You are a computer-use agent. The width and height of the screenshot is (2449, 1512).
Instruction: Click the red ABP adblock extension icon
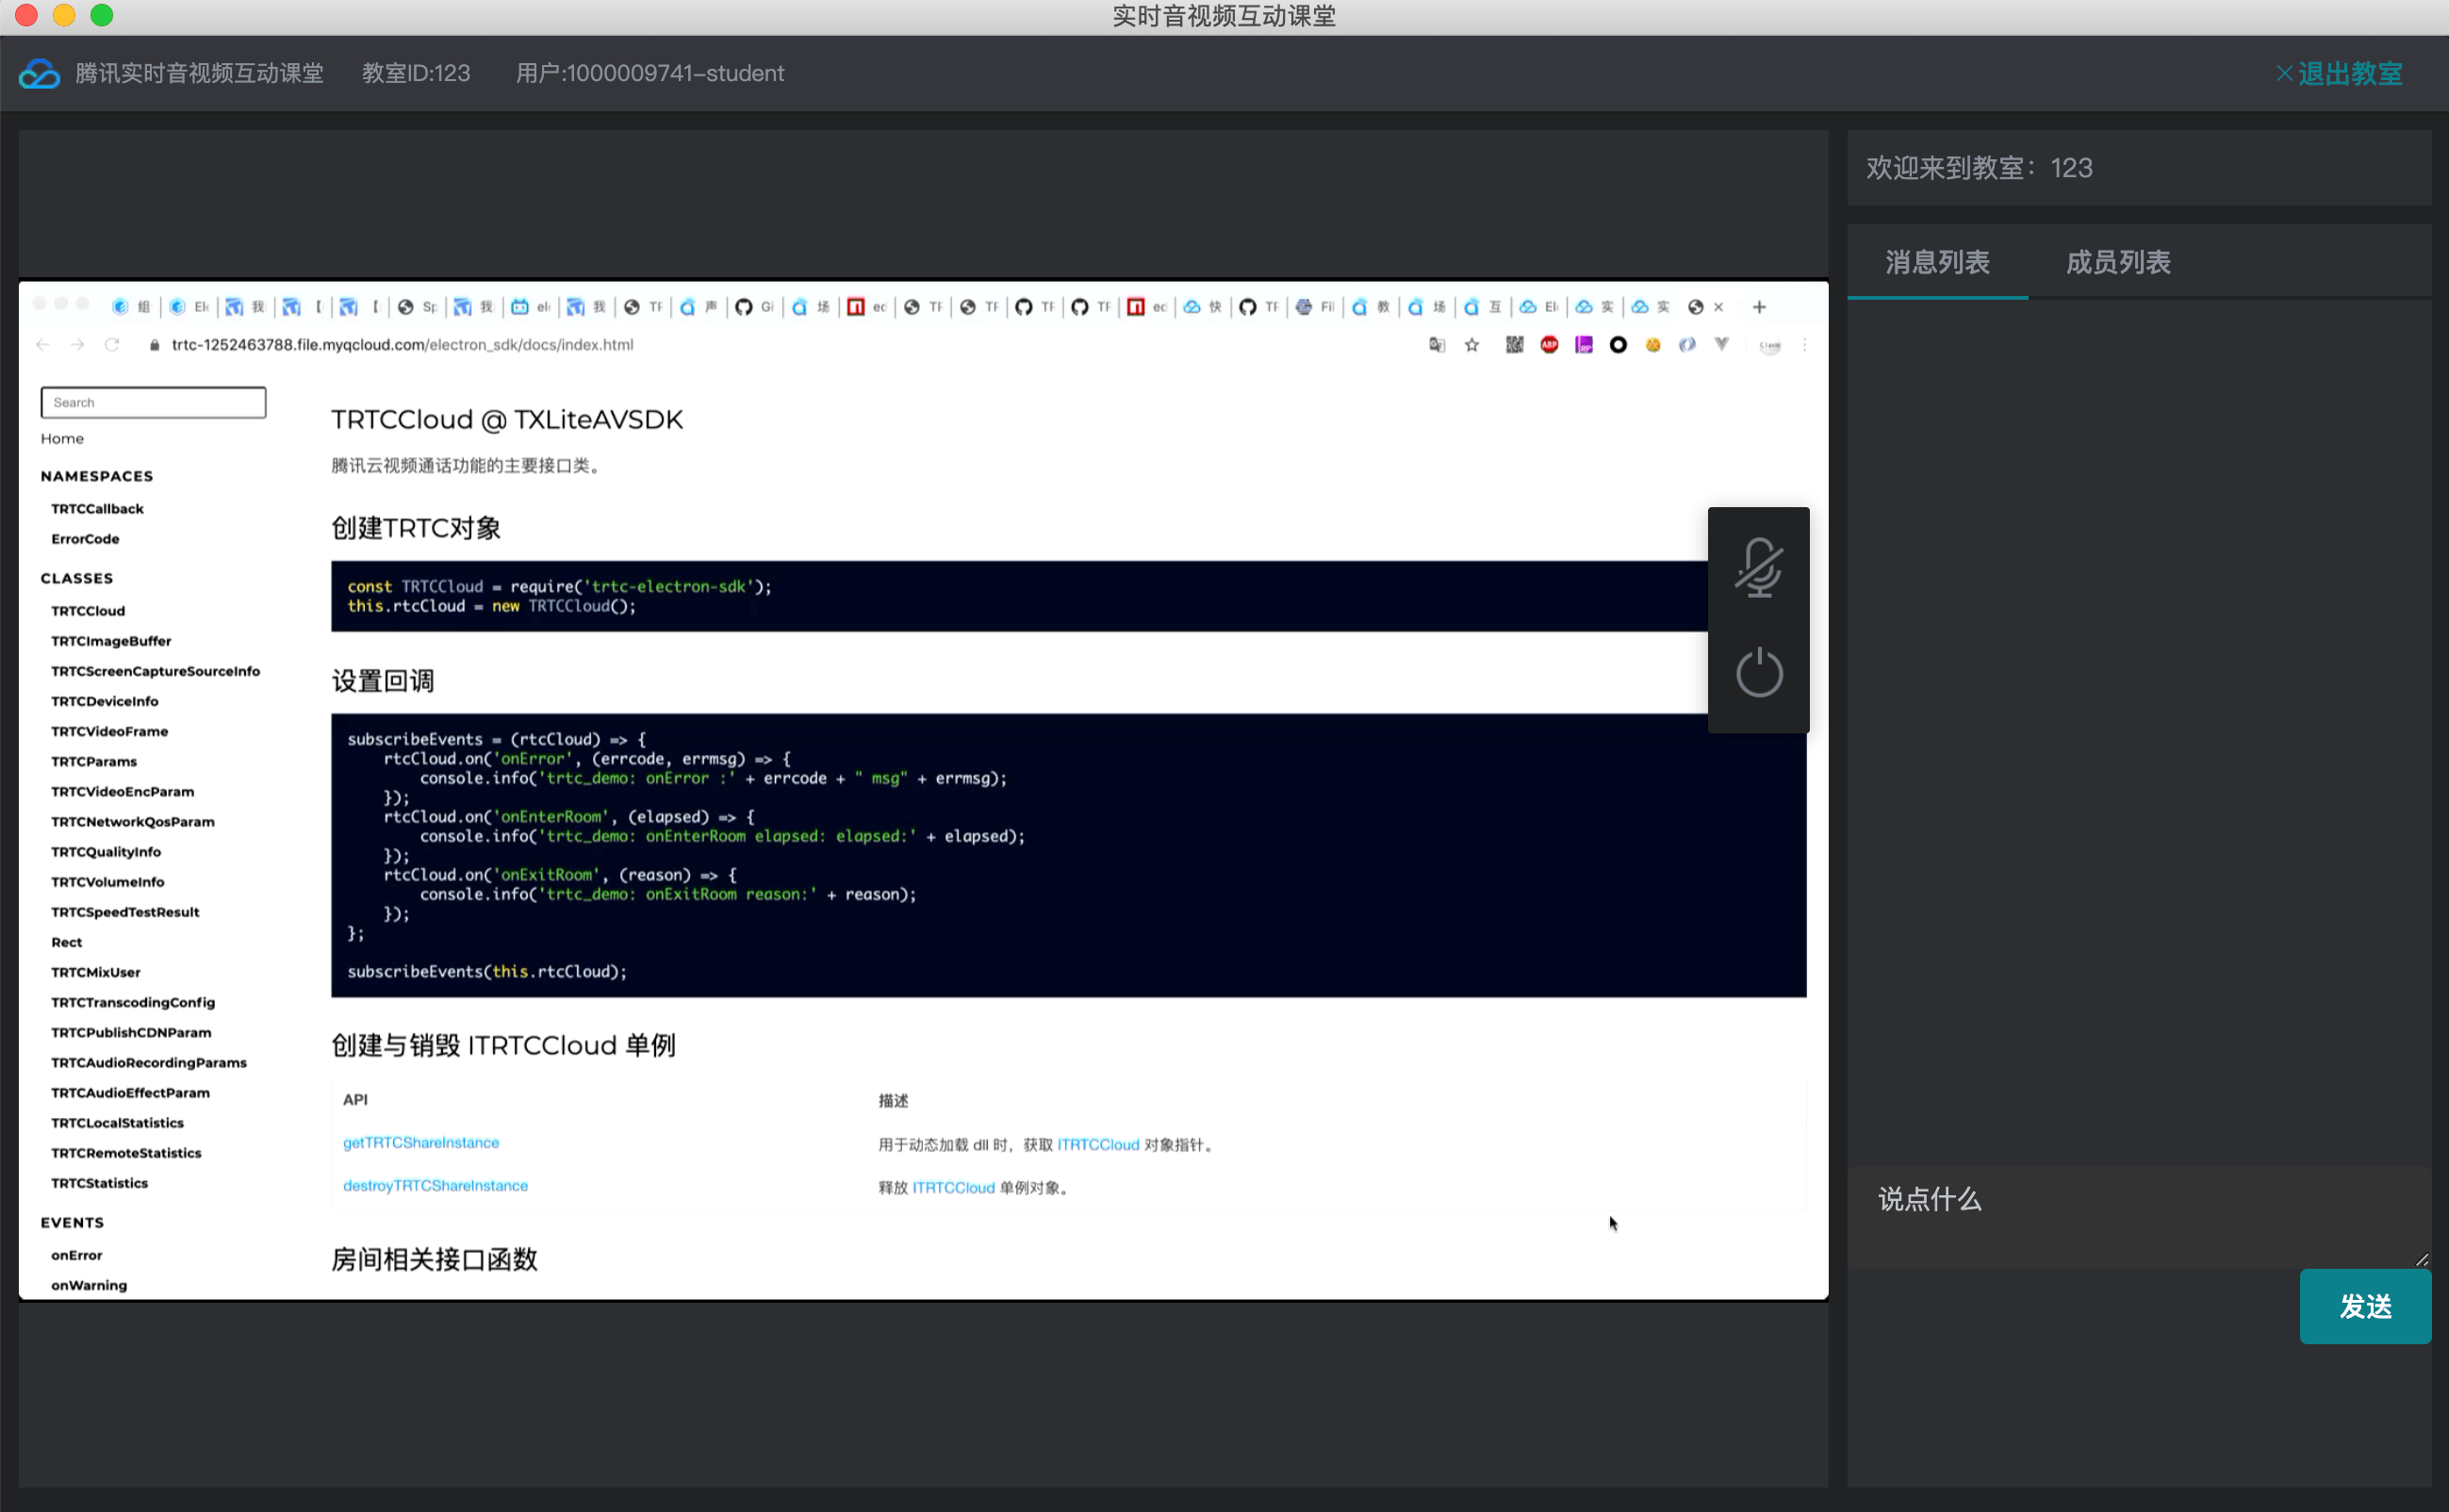[1548, 345]
